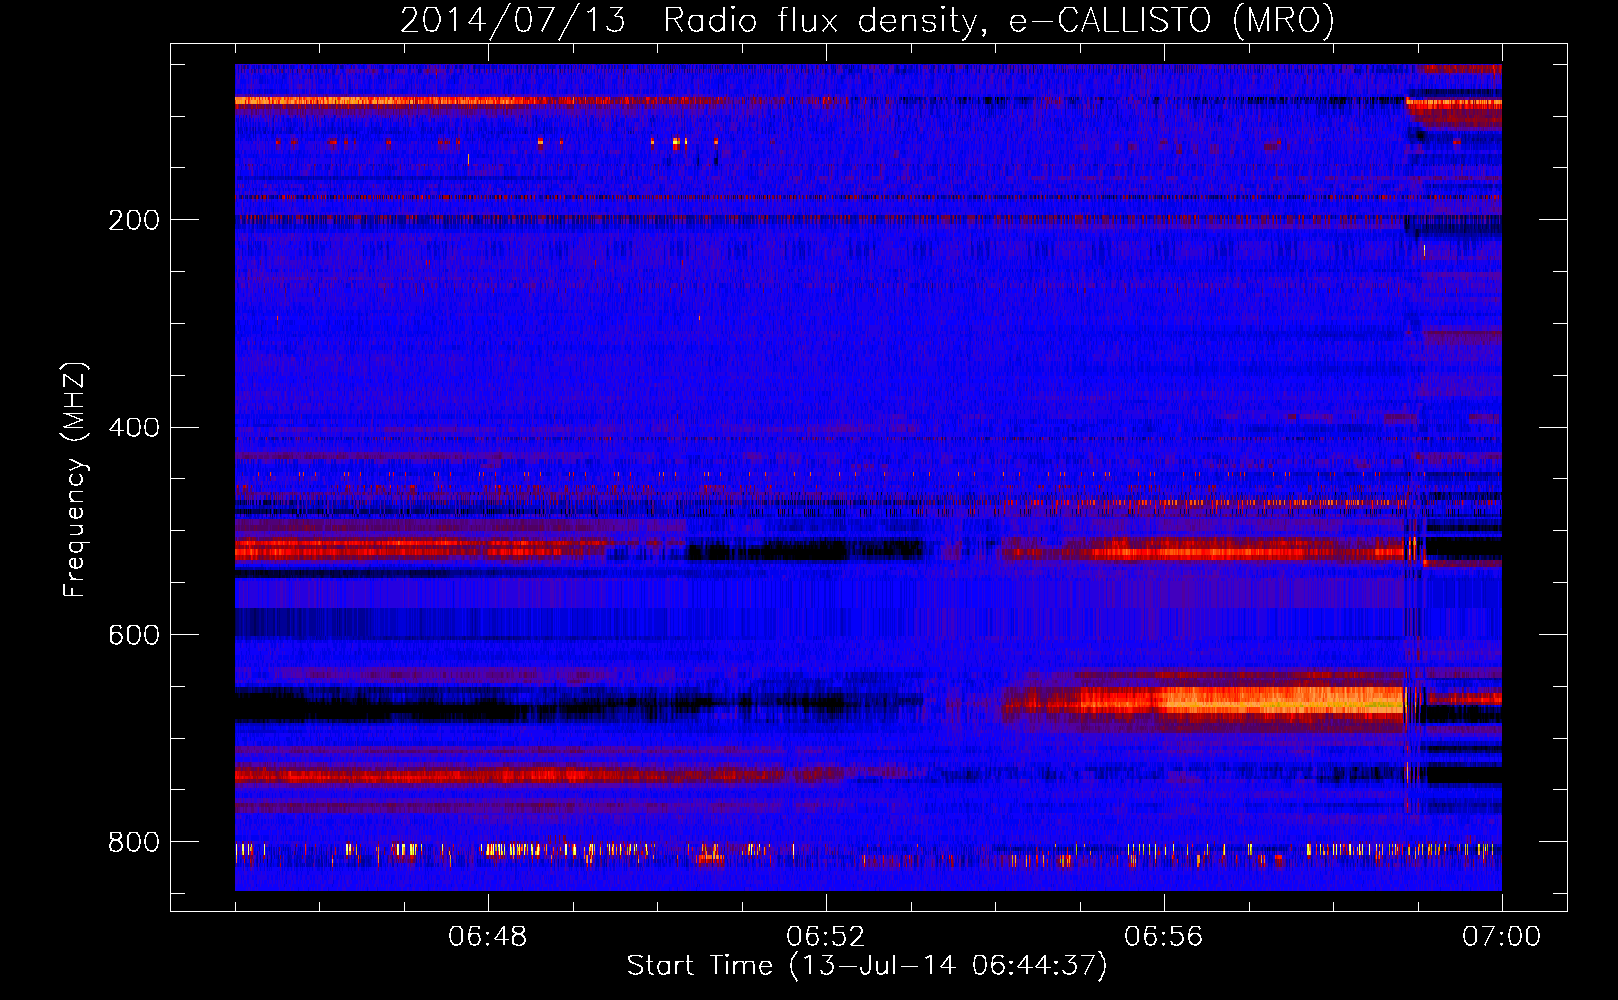Click the 06:52 time tick label
Screen dimensions: 1618x1000
coord(826,937)
